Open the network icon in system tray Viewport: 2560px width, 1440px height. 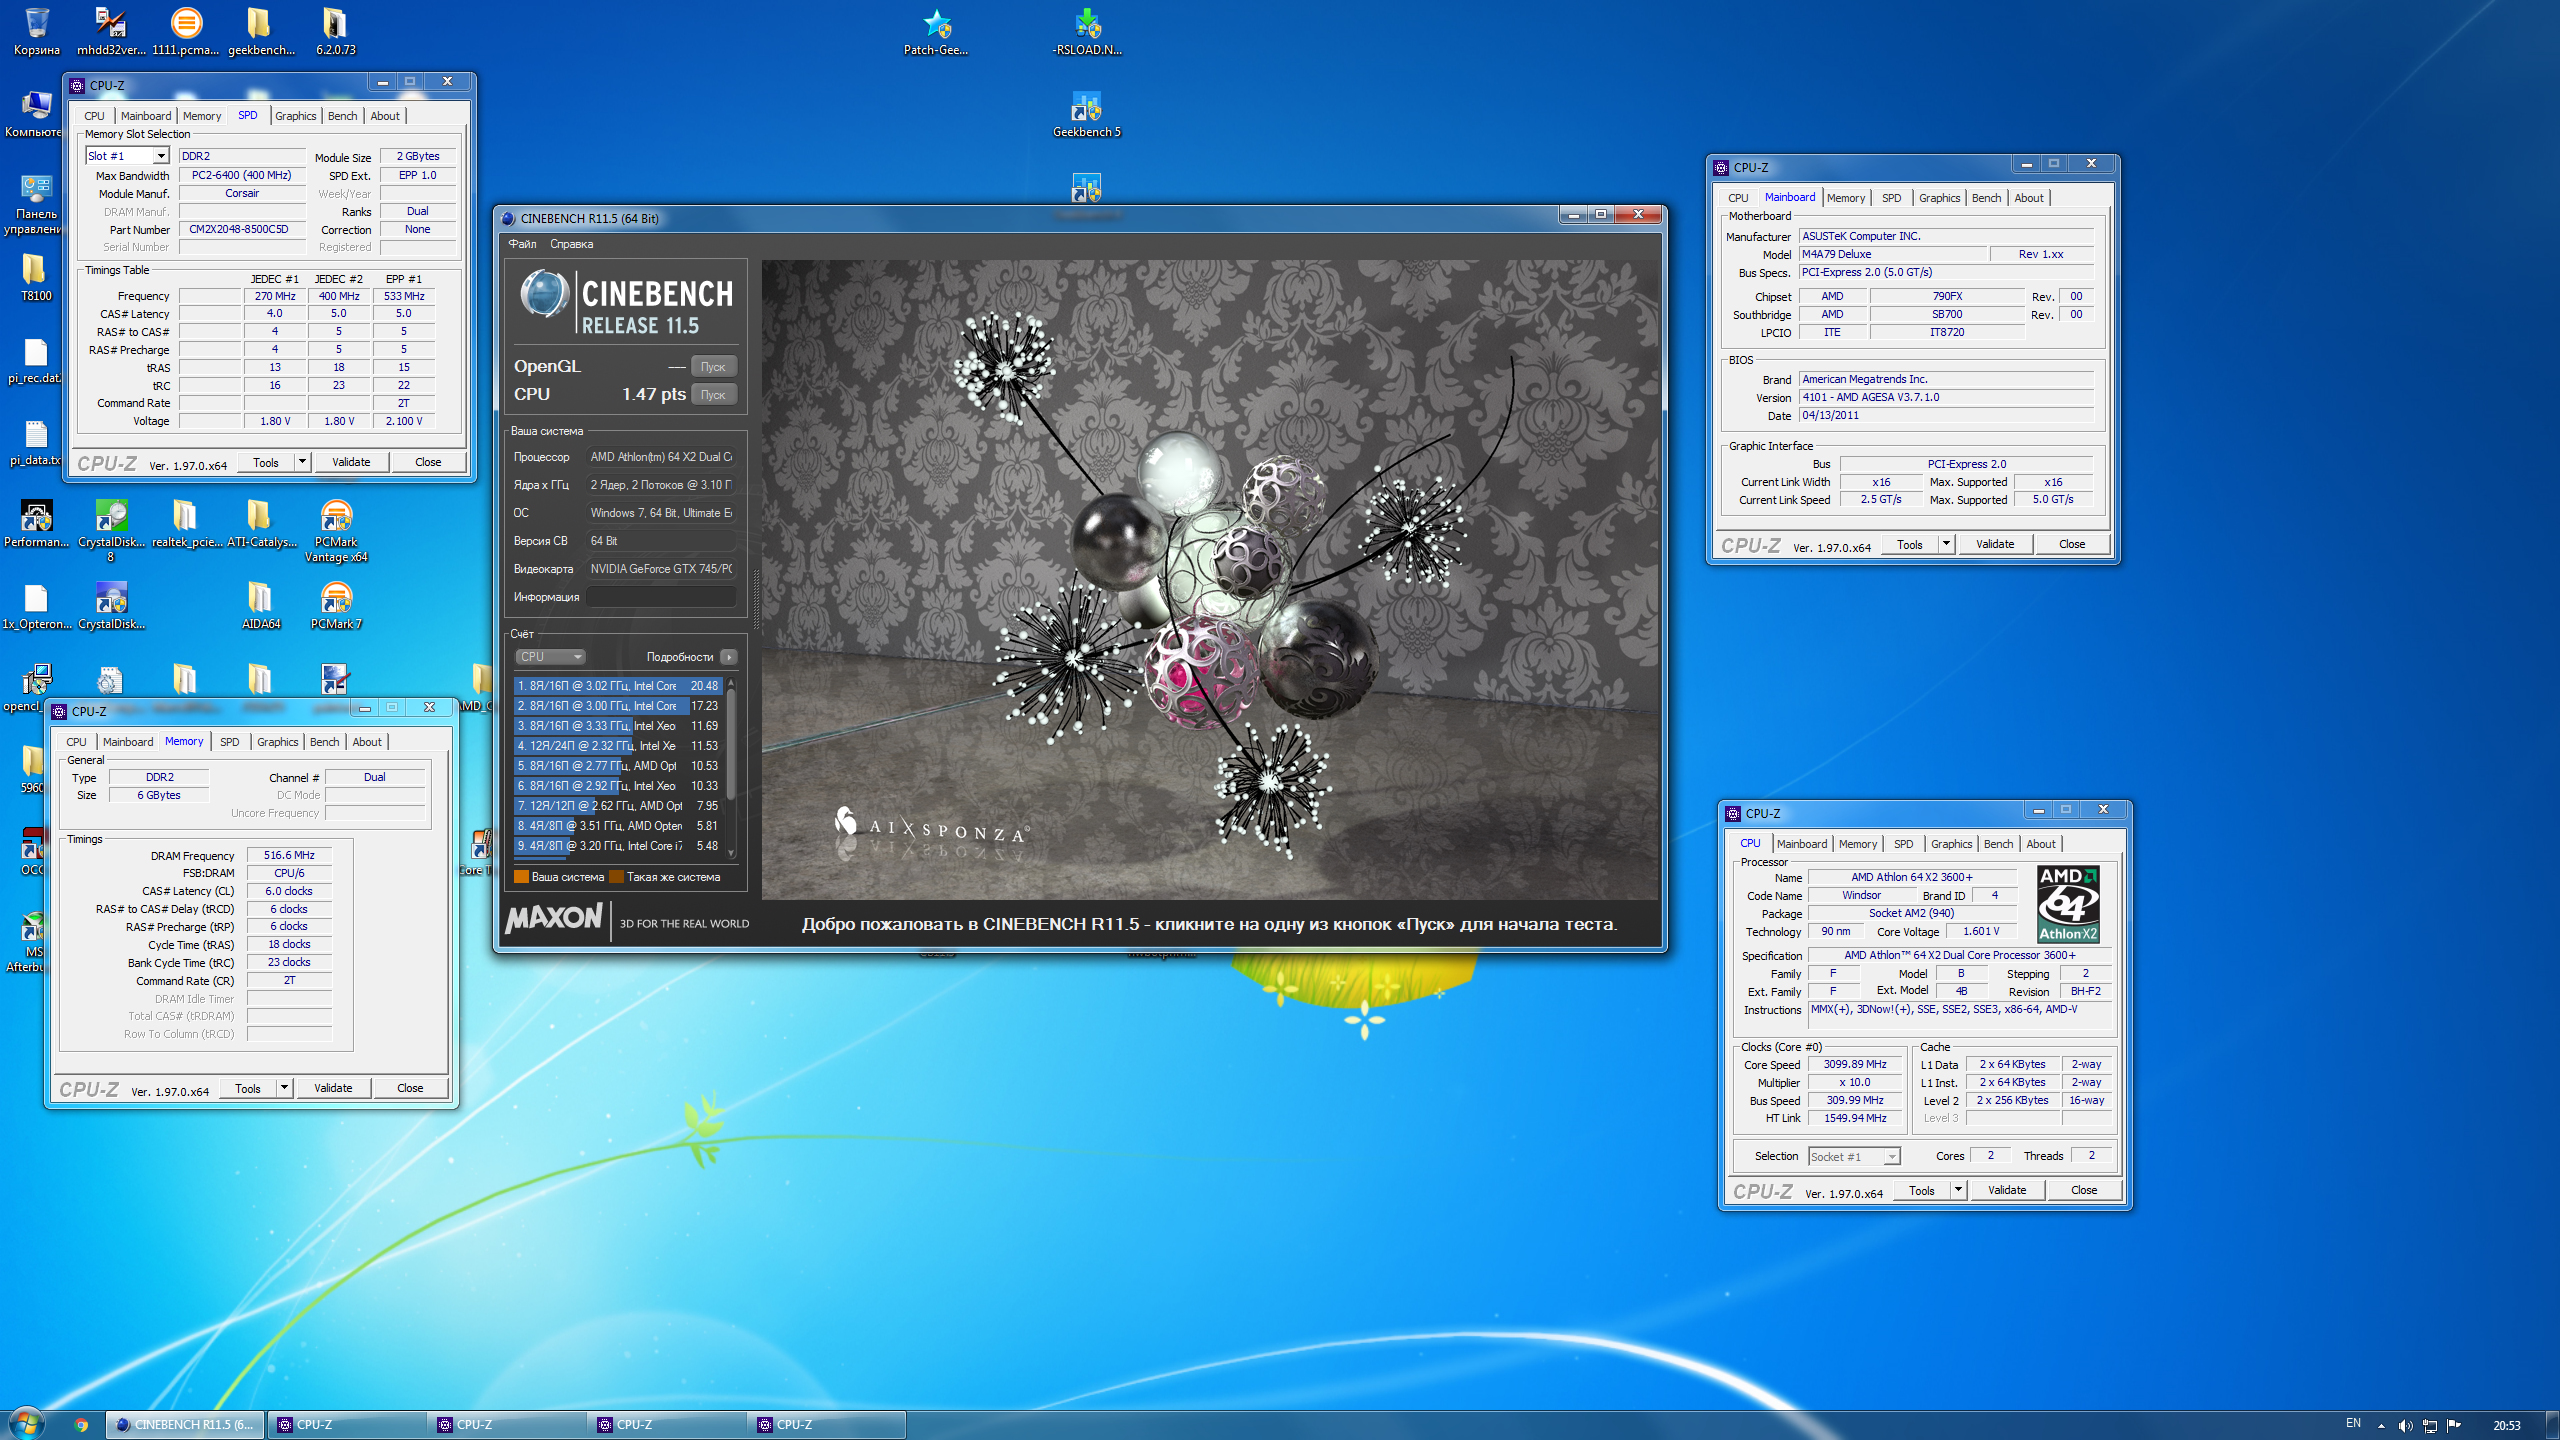point(2429,1425)
